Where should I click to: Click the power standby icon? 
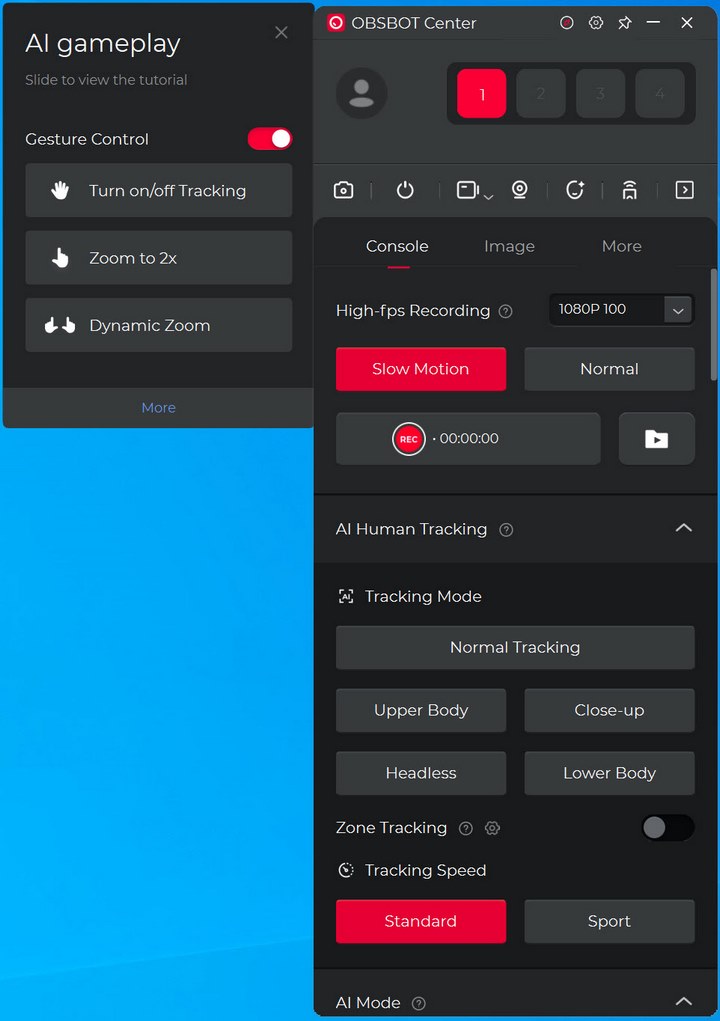point(405,190)
